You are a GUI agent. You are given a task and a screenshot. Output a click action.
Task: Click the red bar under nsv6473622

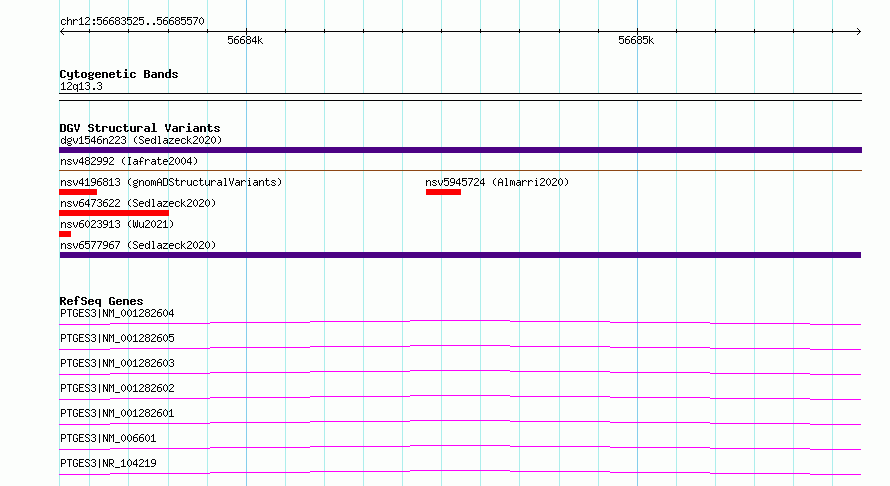114,213
